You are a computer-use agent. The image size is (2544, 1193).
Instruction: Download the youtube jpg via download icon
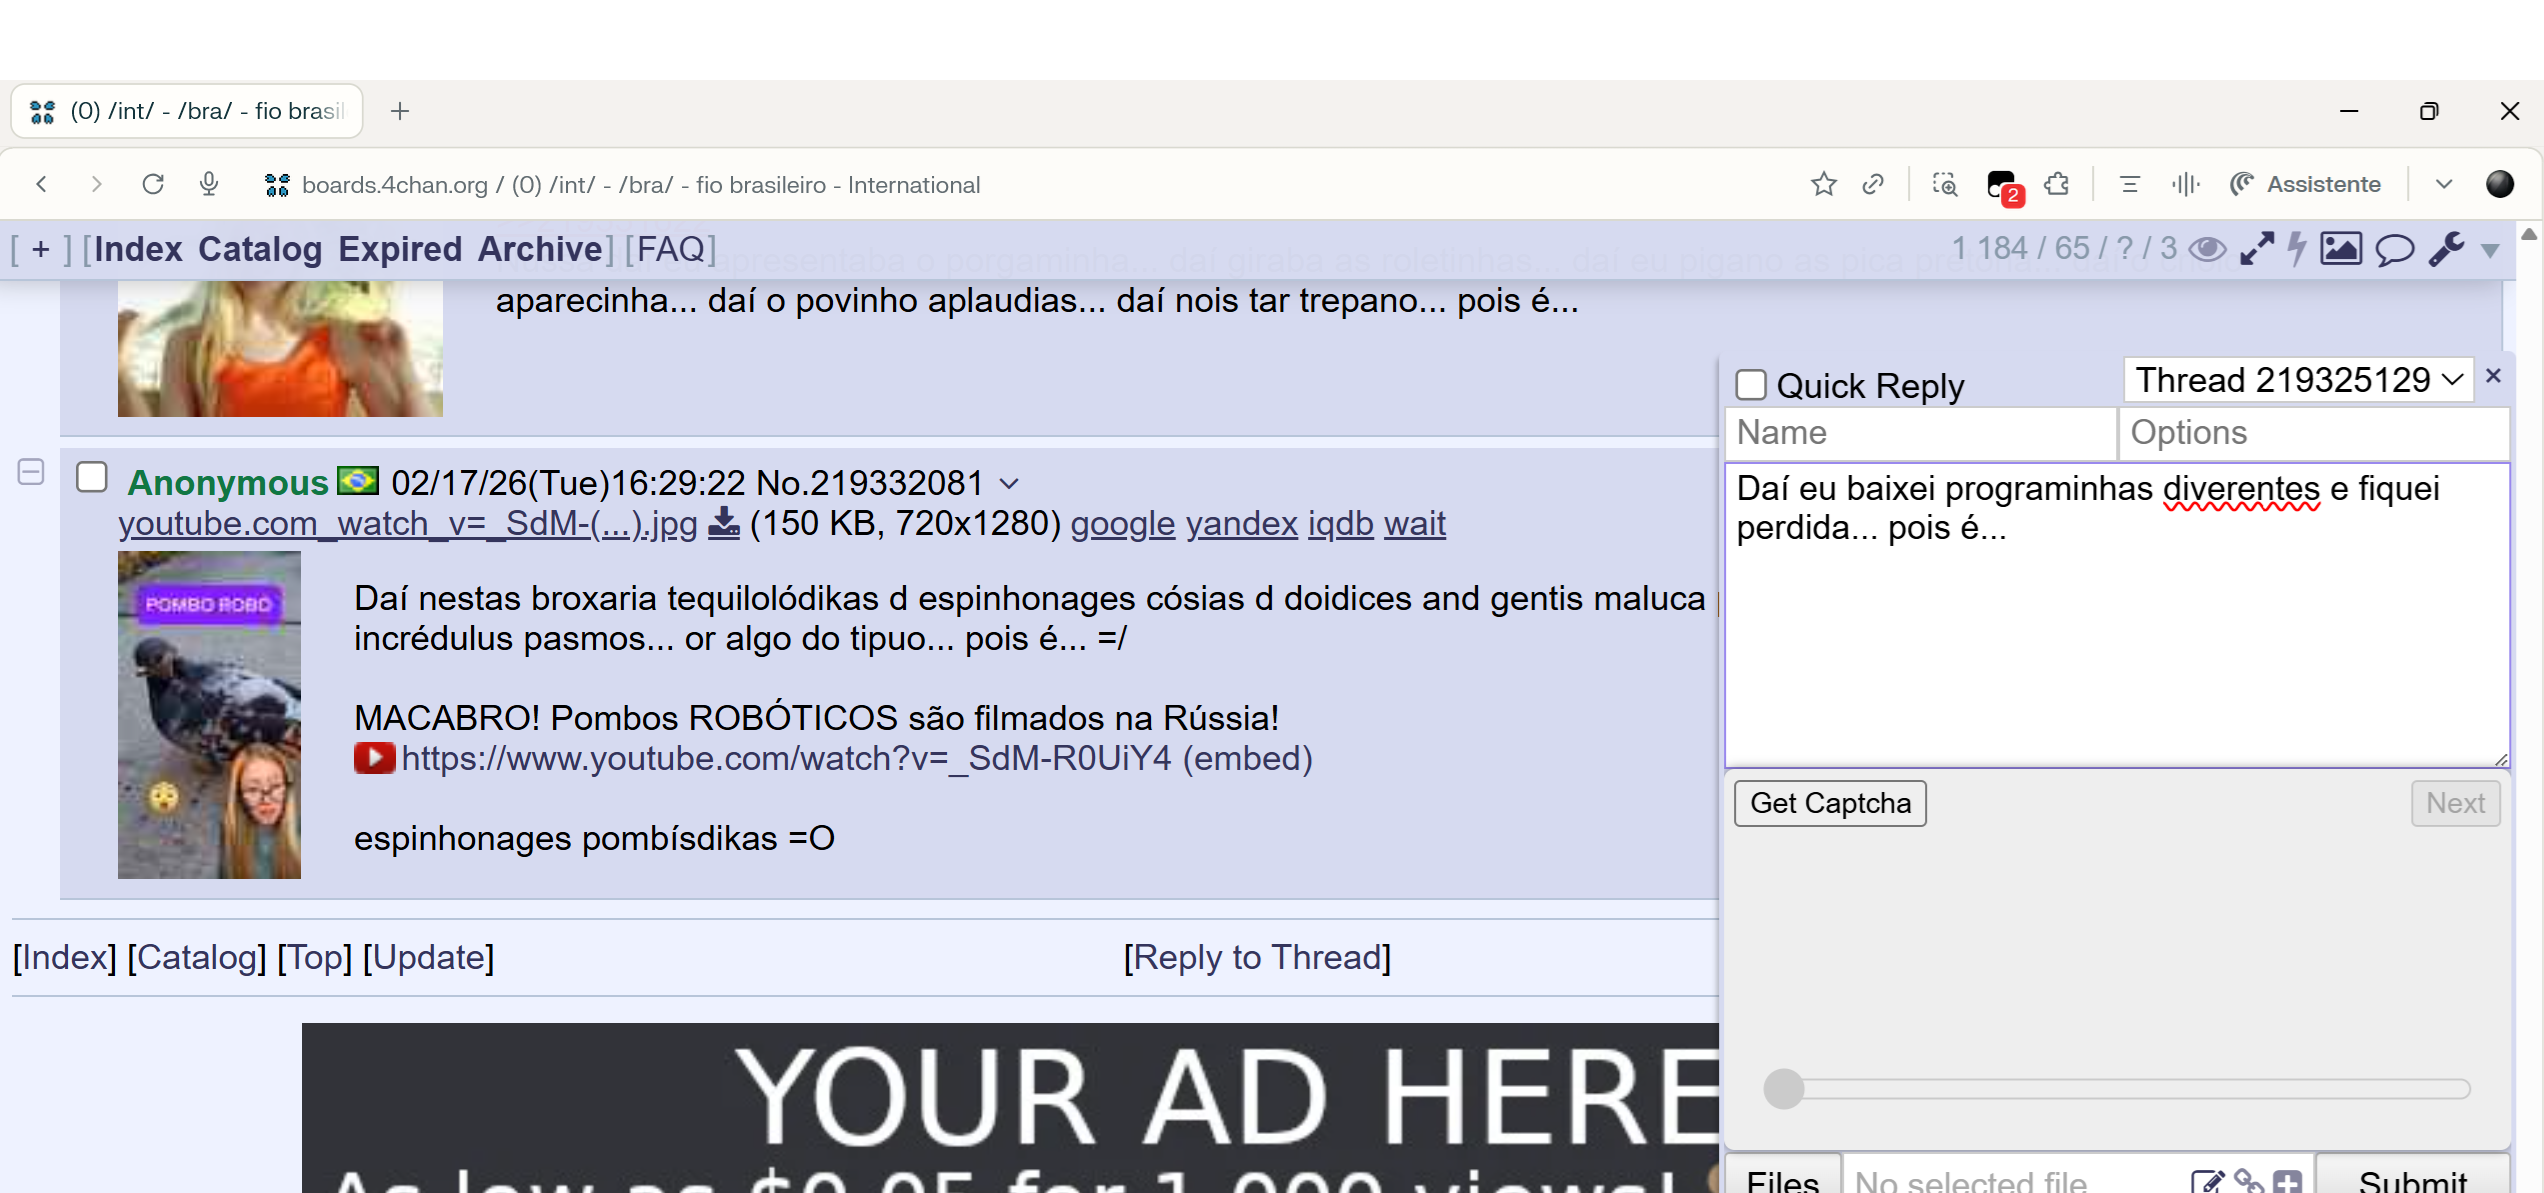(724, 523)
